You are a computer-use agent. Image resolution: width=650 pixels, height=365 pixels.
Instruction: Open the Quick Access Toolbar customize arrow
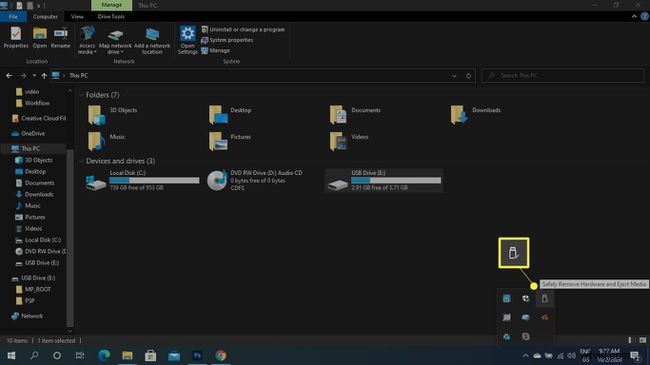point(39,5)
